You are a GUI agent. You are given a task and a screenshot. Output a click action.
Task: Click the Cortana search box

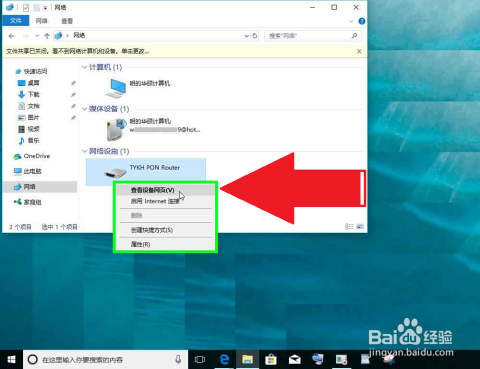[x=105, y=360]
